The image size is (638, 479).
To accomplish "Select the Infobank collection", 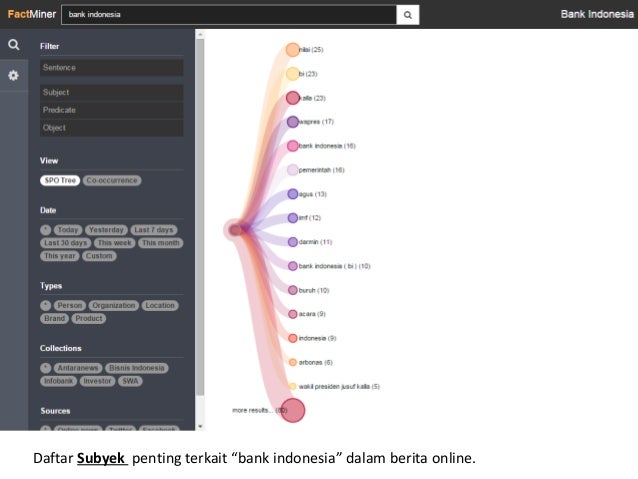I will pos(58,381).
